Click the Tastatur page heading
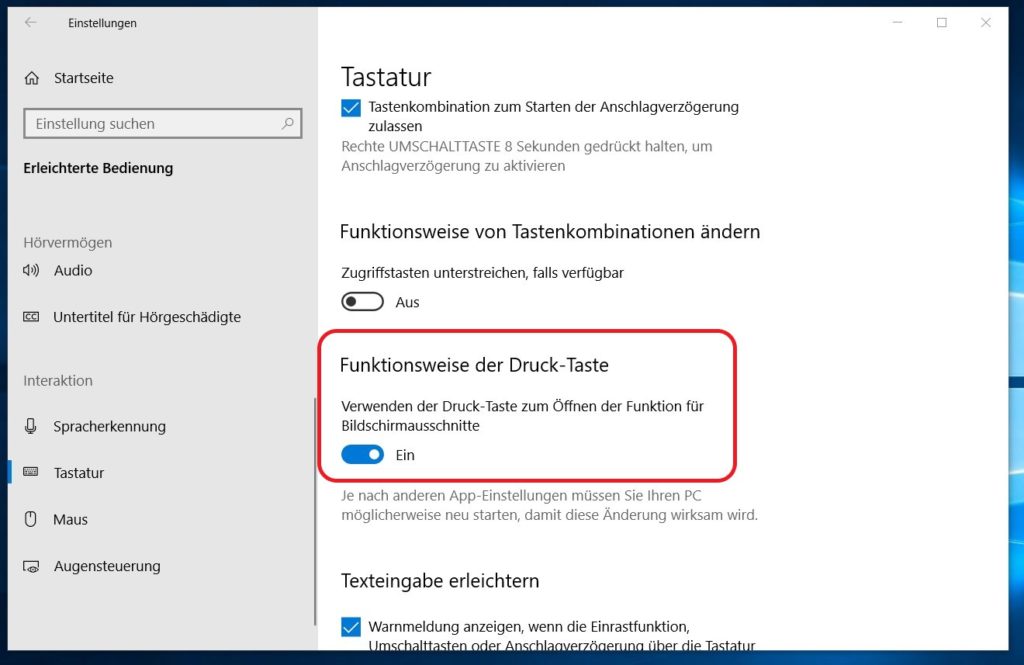This screenshot has width=1024, height=665. [x=386, y=77]
